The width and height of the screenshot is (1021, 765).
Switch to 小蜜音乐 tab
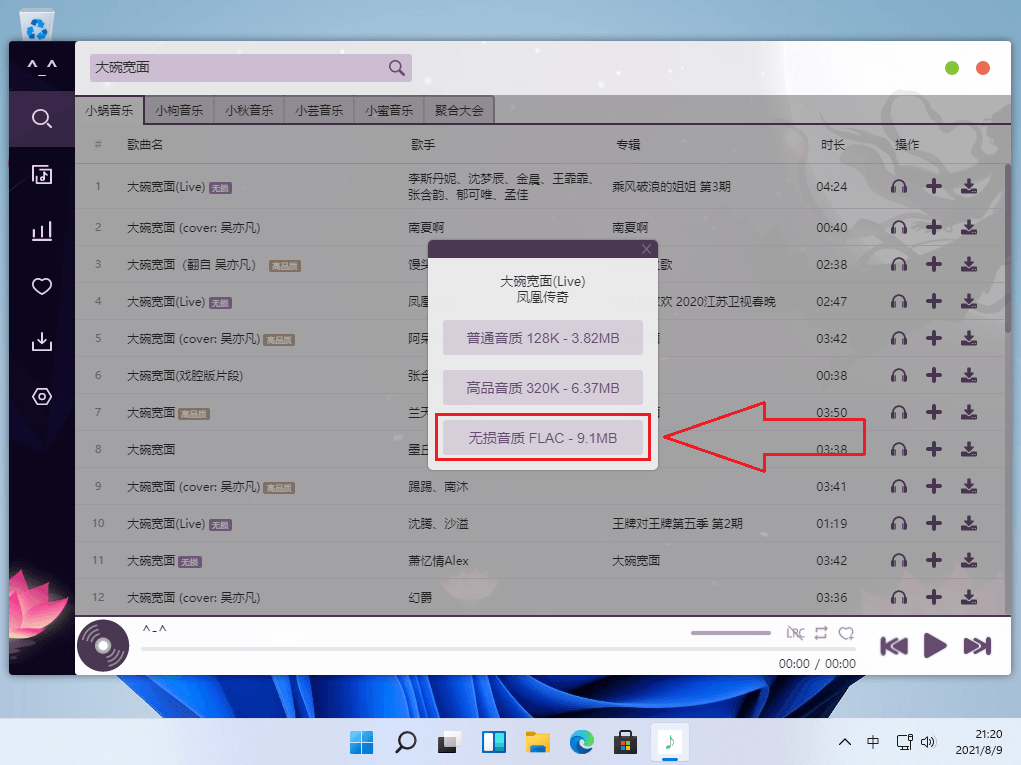tap(389, 110)
